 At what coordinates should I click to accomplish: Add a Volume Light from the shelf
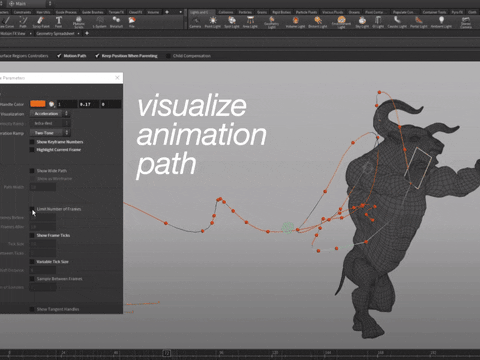pos(295,22)
